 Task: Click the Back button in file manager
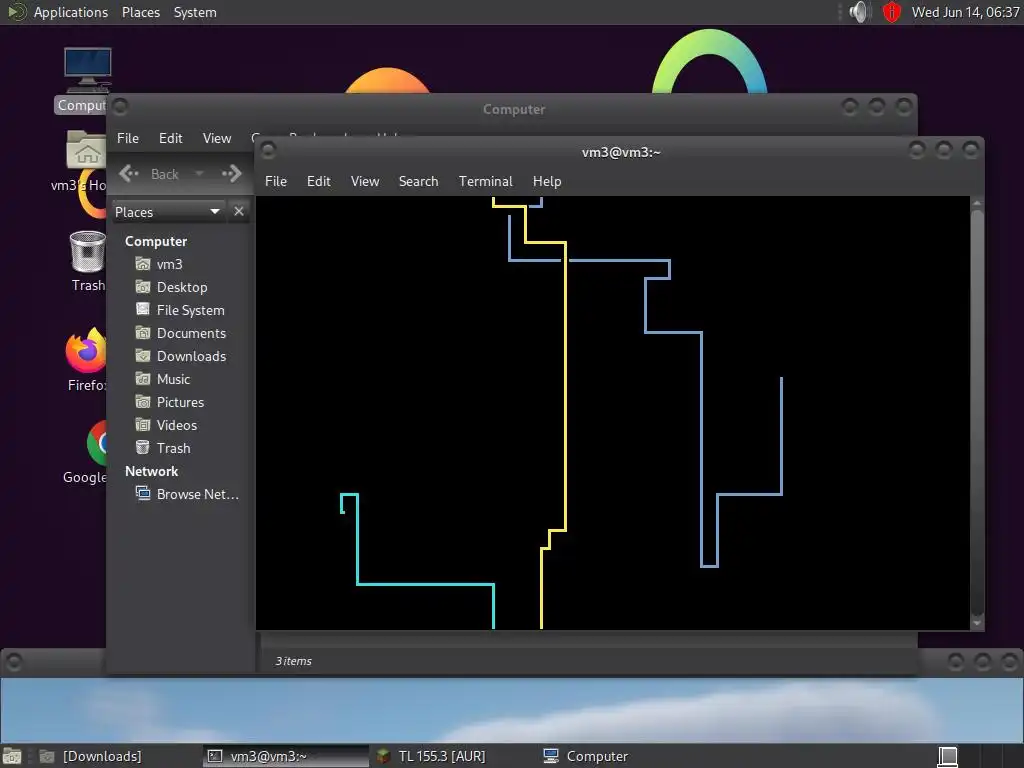click(x=149, y=174)
